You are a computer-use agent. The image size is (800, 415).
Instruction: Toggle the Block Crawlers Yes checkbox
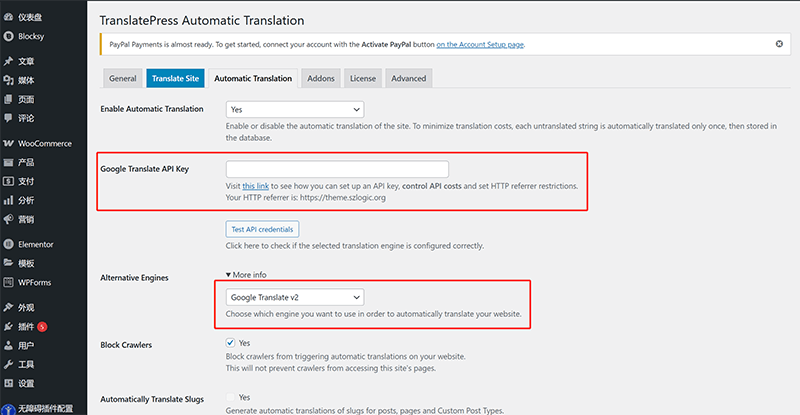(x=230, y=343)
